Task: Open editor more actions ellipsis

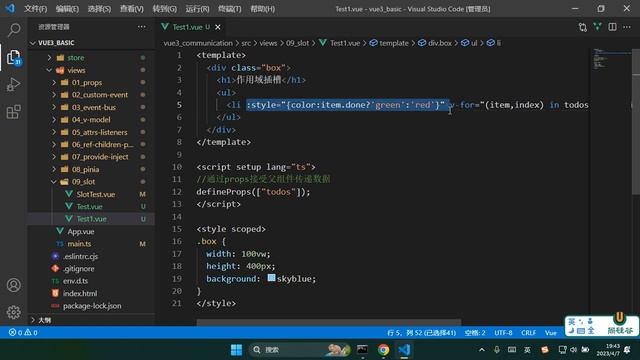Action: 627,27
